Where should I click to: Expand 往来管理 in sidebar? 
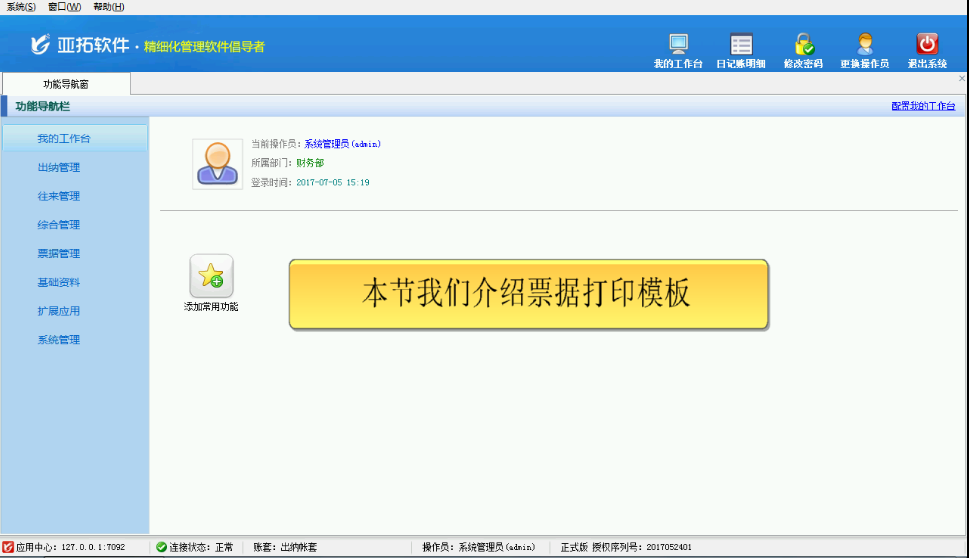[58, 196]
